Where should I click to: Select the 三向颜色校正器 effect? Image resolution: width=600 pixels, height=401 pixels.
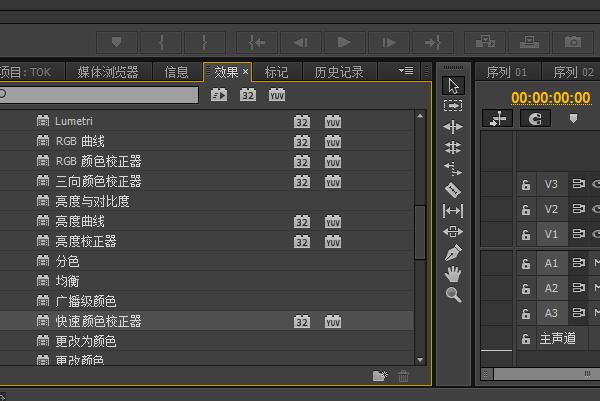207,181
